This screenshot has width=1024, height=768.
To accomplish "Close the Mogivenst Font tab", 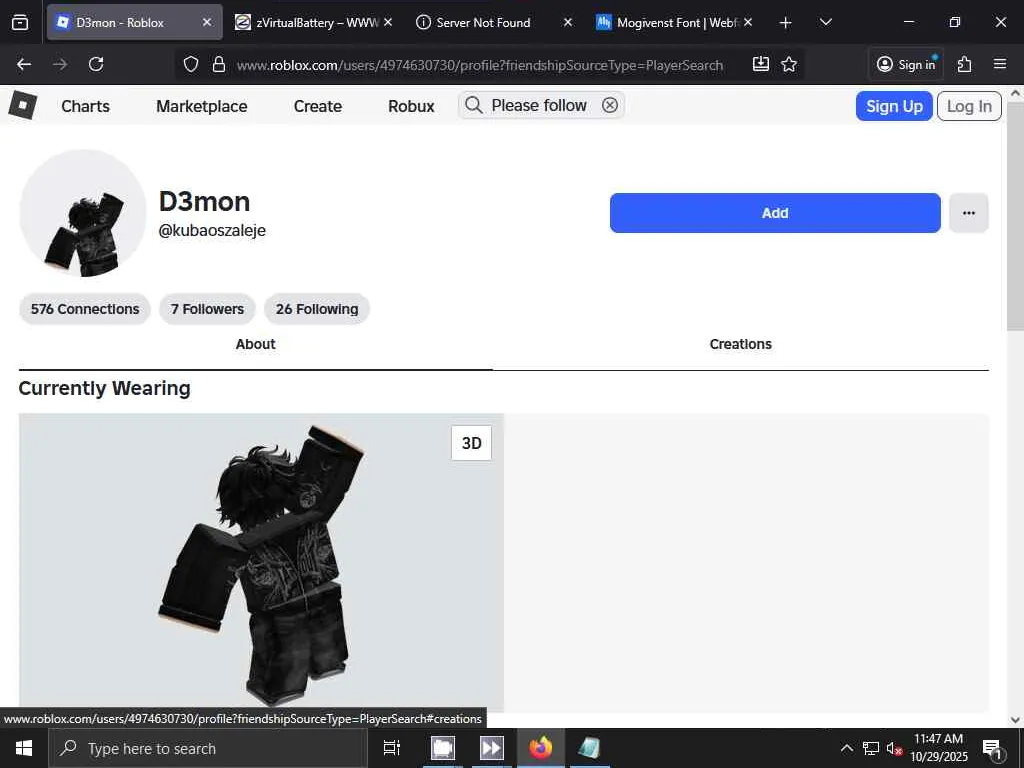I will (x=748, y=22).
